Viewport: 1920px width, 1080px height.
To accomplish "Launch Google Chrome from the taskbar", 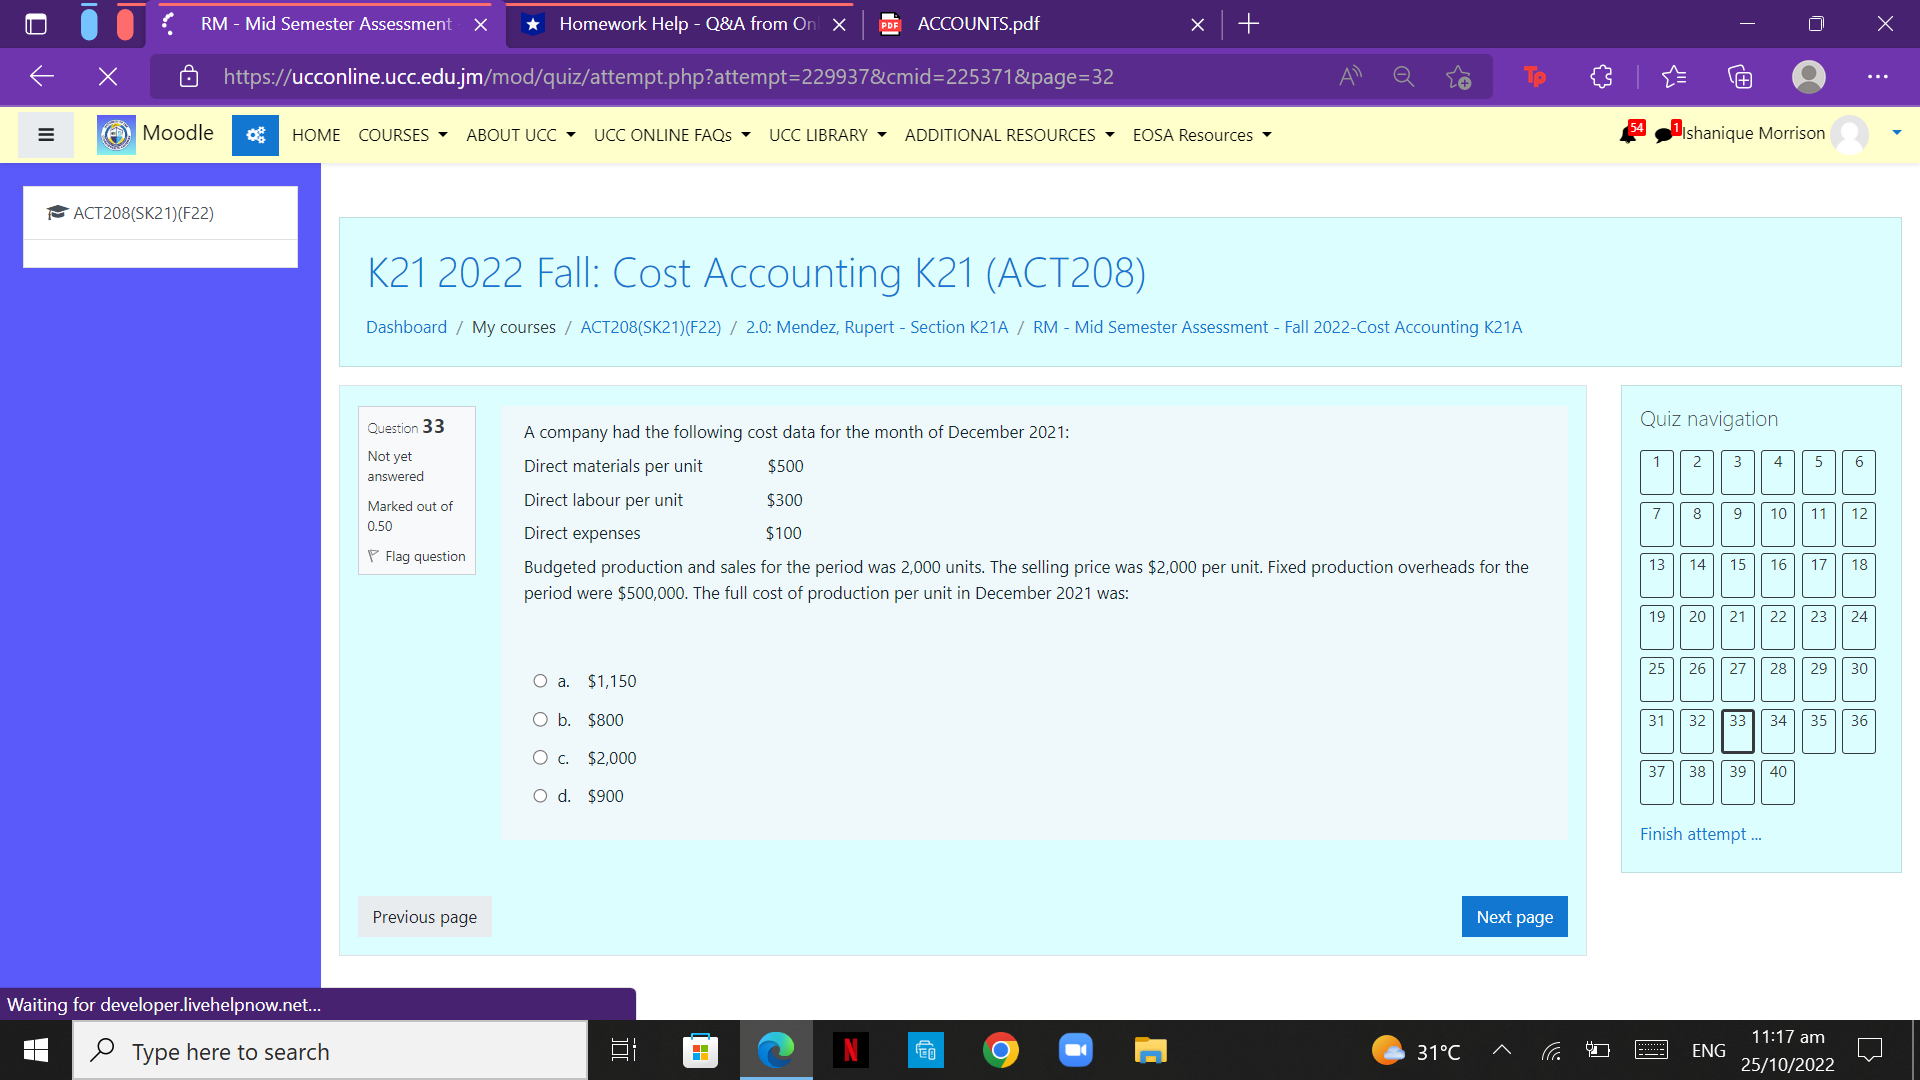I will 1001,1050.
